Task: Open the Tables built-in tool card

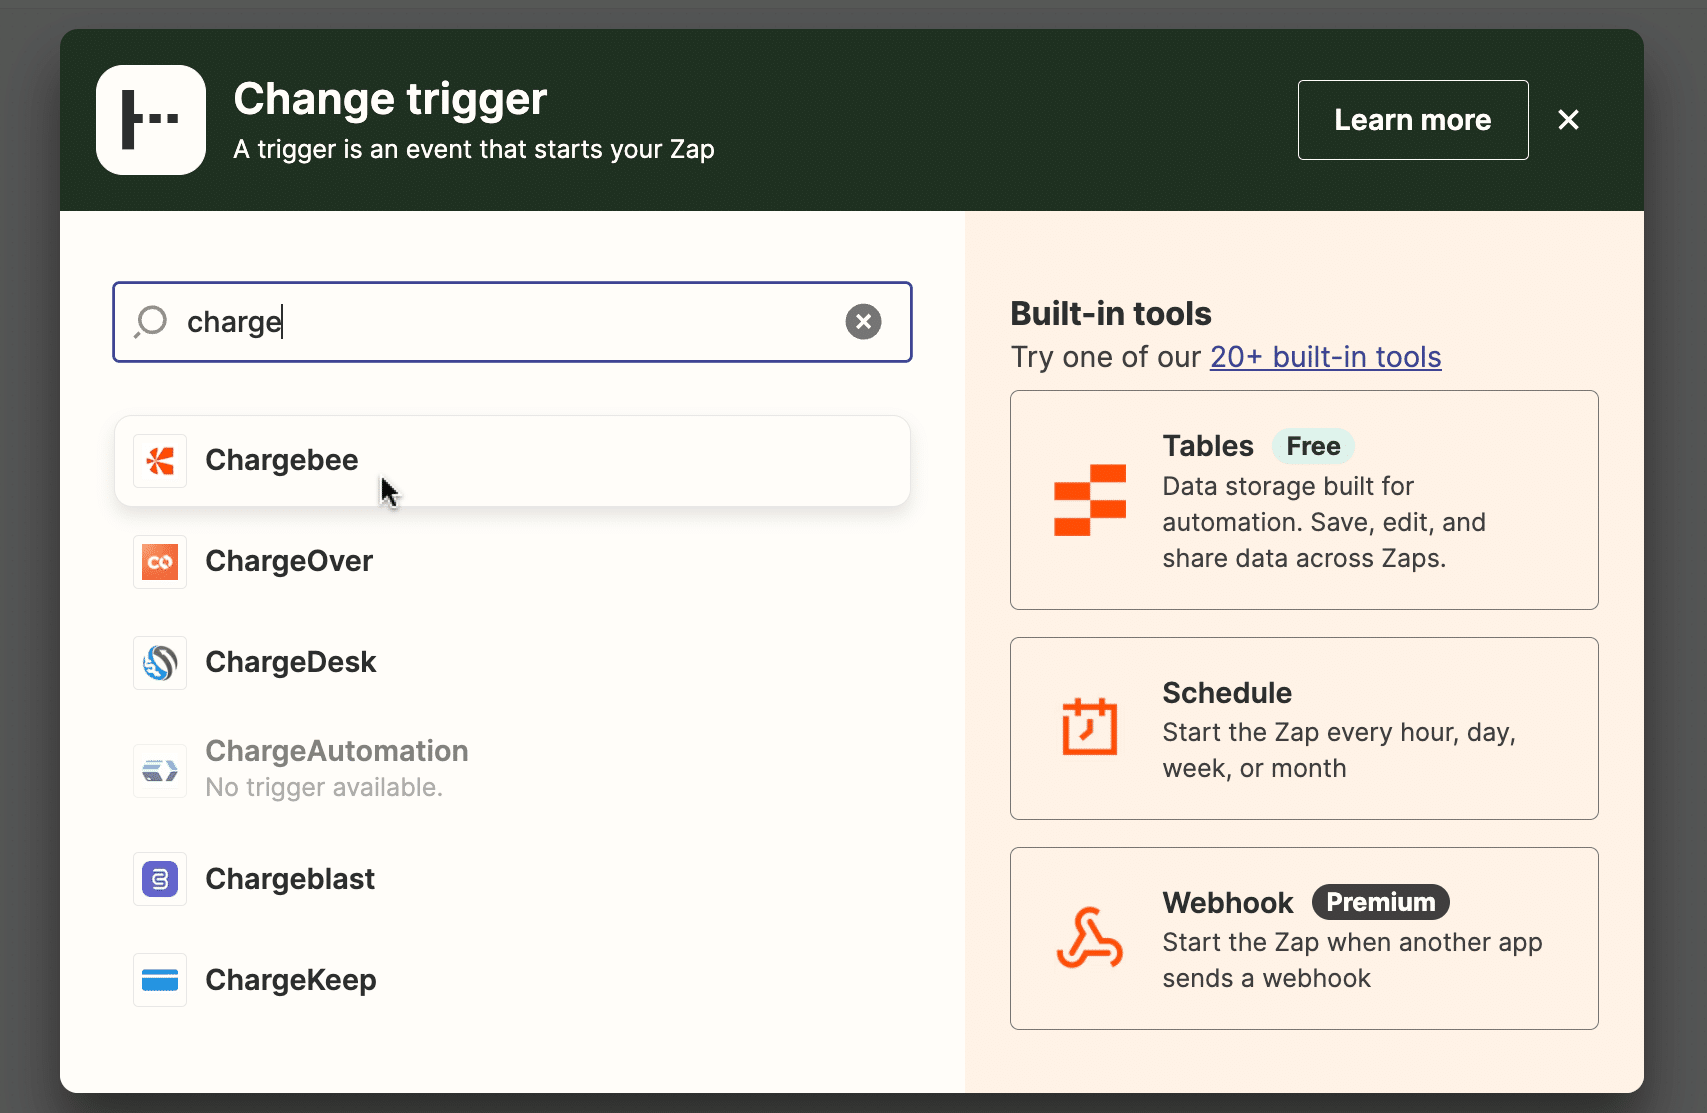Action: pos(1304,500)
